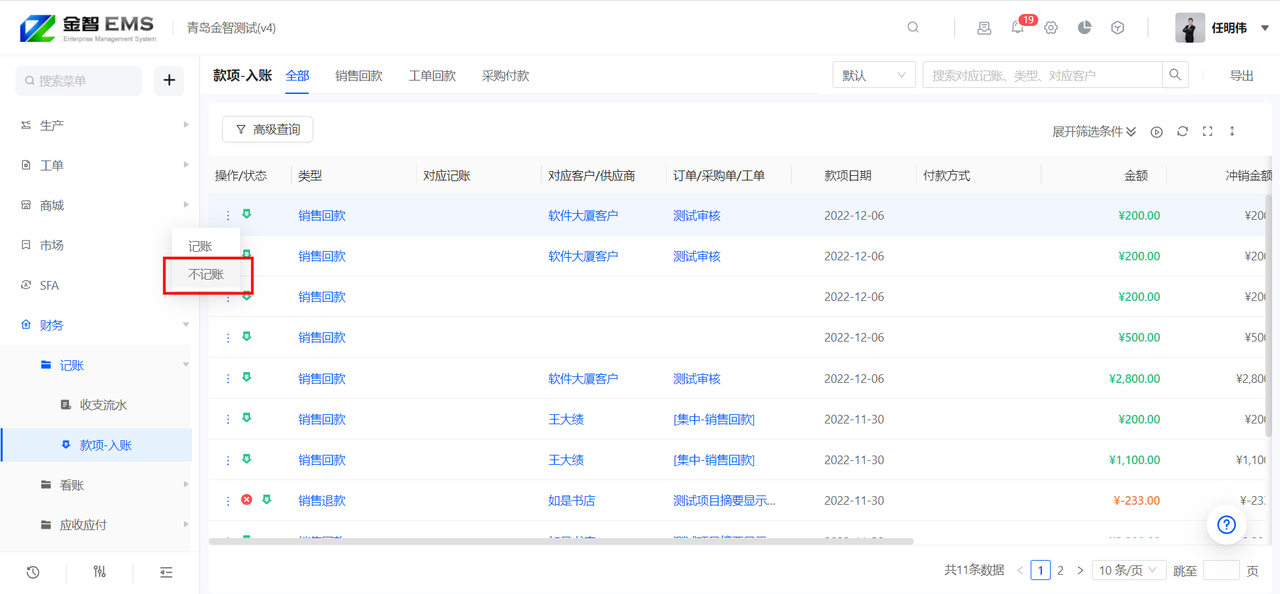Screen dimensions: 1280x594
Task: Open the recent history icon at the sidebar bottom
Action: pos(33,572)
